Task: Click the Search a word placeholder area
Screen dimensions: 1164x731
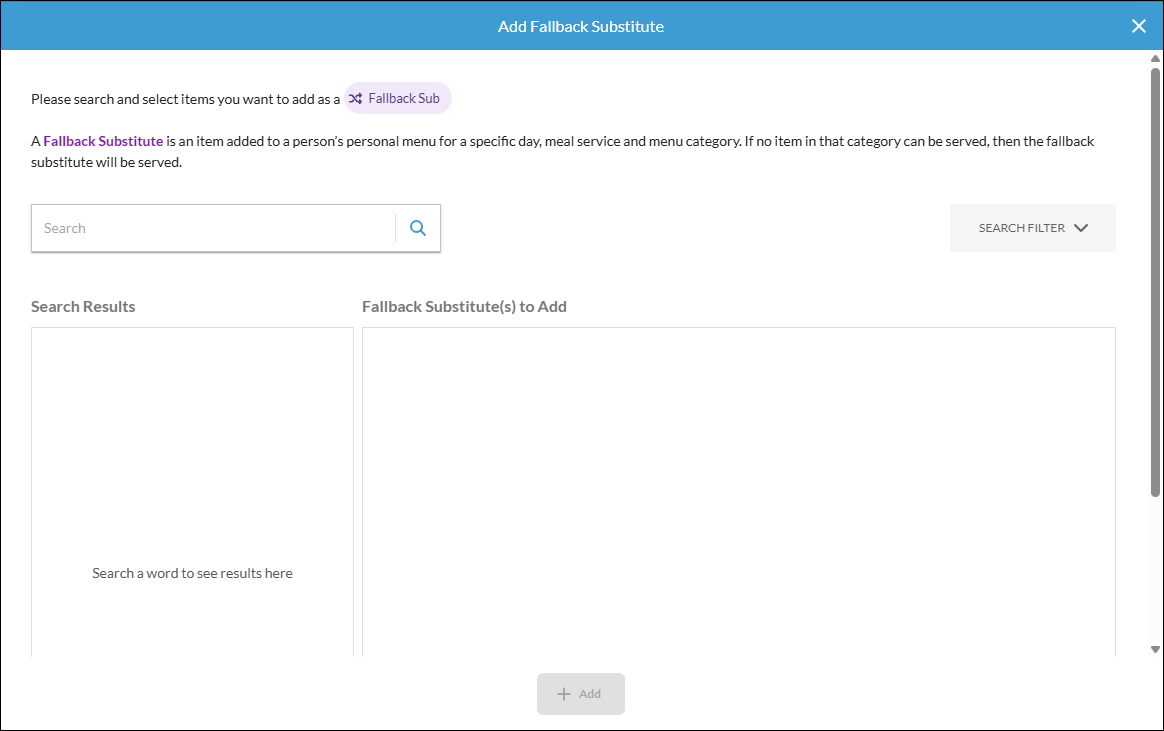Action: coord(192,572)
